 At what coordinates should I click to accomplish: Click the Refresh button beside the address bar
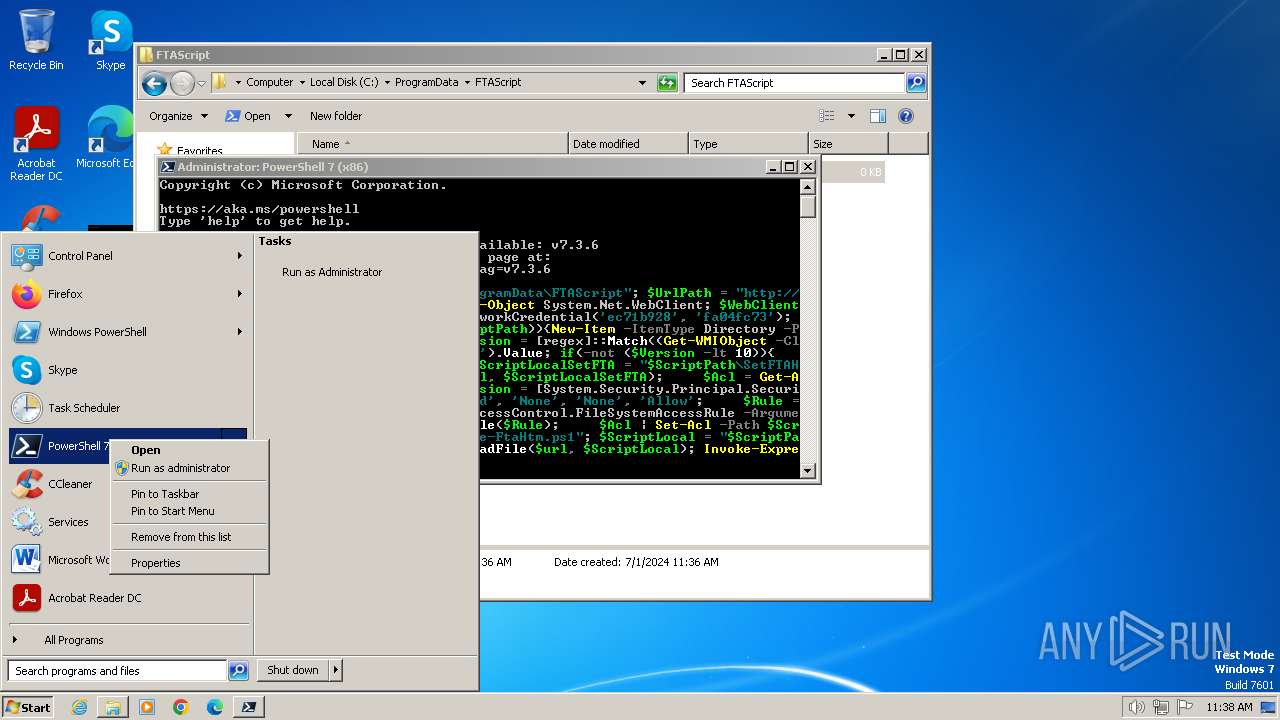(x=667, y=83)
